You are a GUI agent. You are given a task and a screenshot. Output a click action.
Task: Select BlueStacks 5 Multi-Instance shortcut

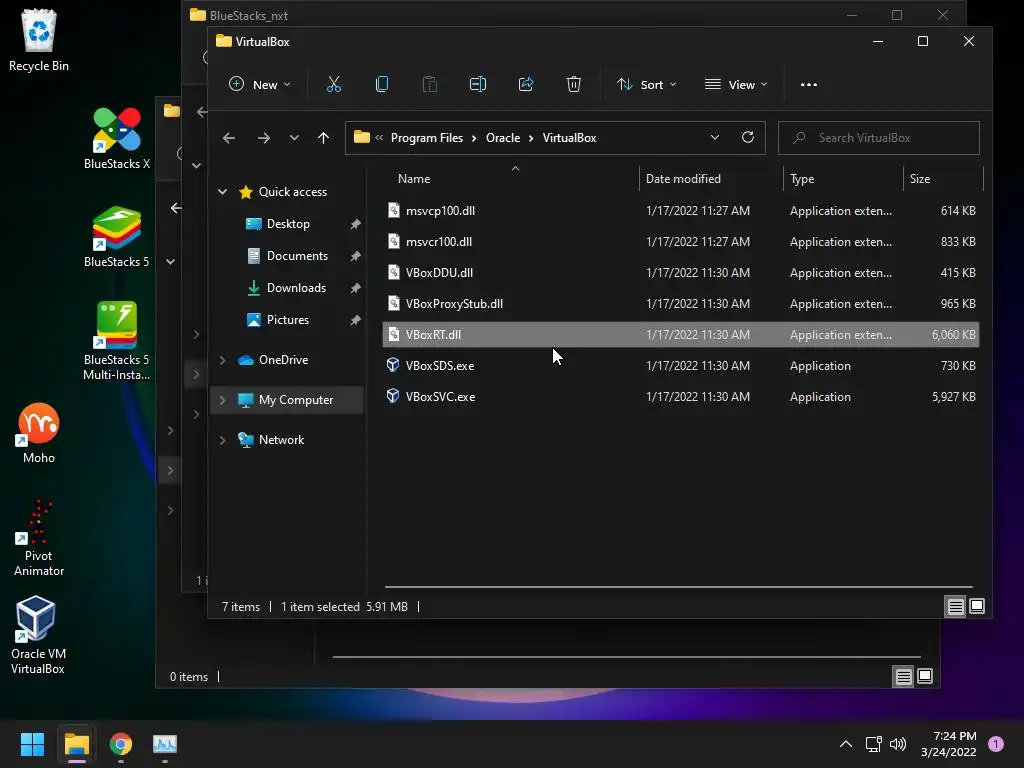coord(116,341)
